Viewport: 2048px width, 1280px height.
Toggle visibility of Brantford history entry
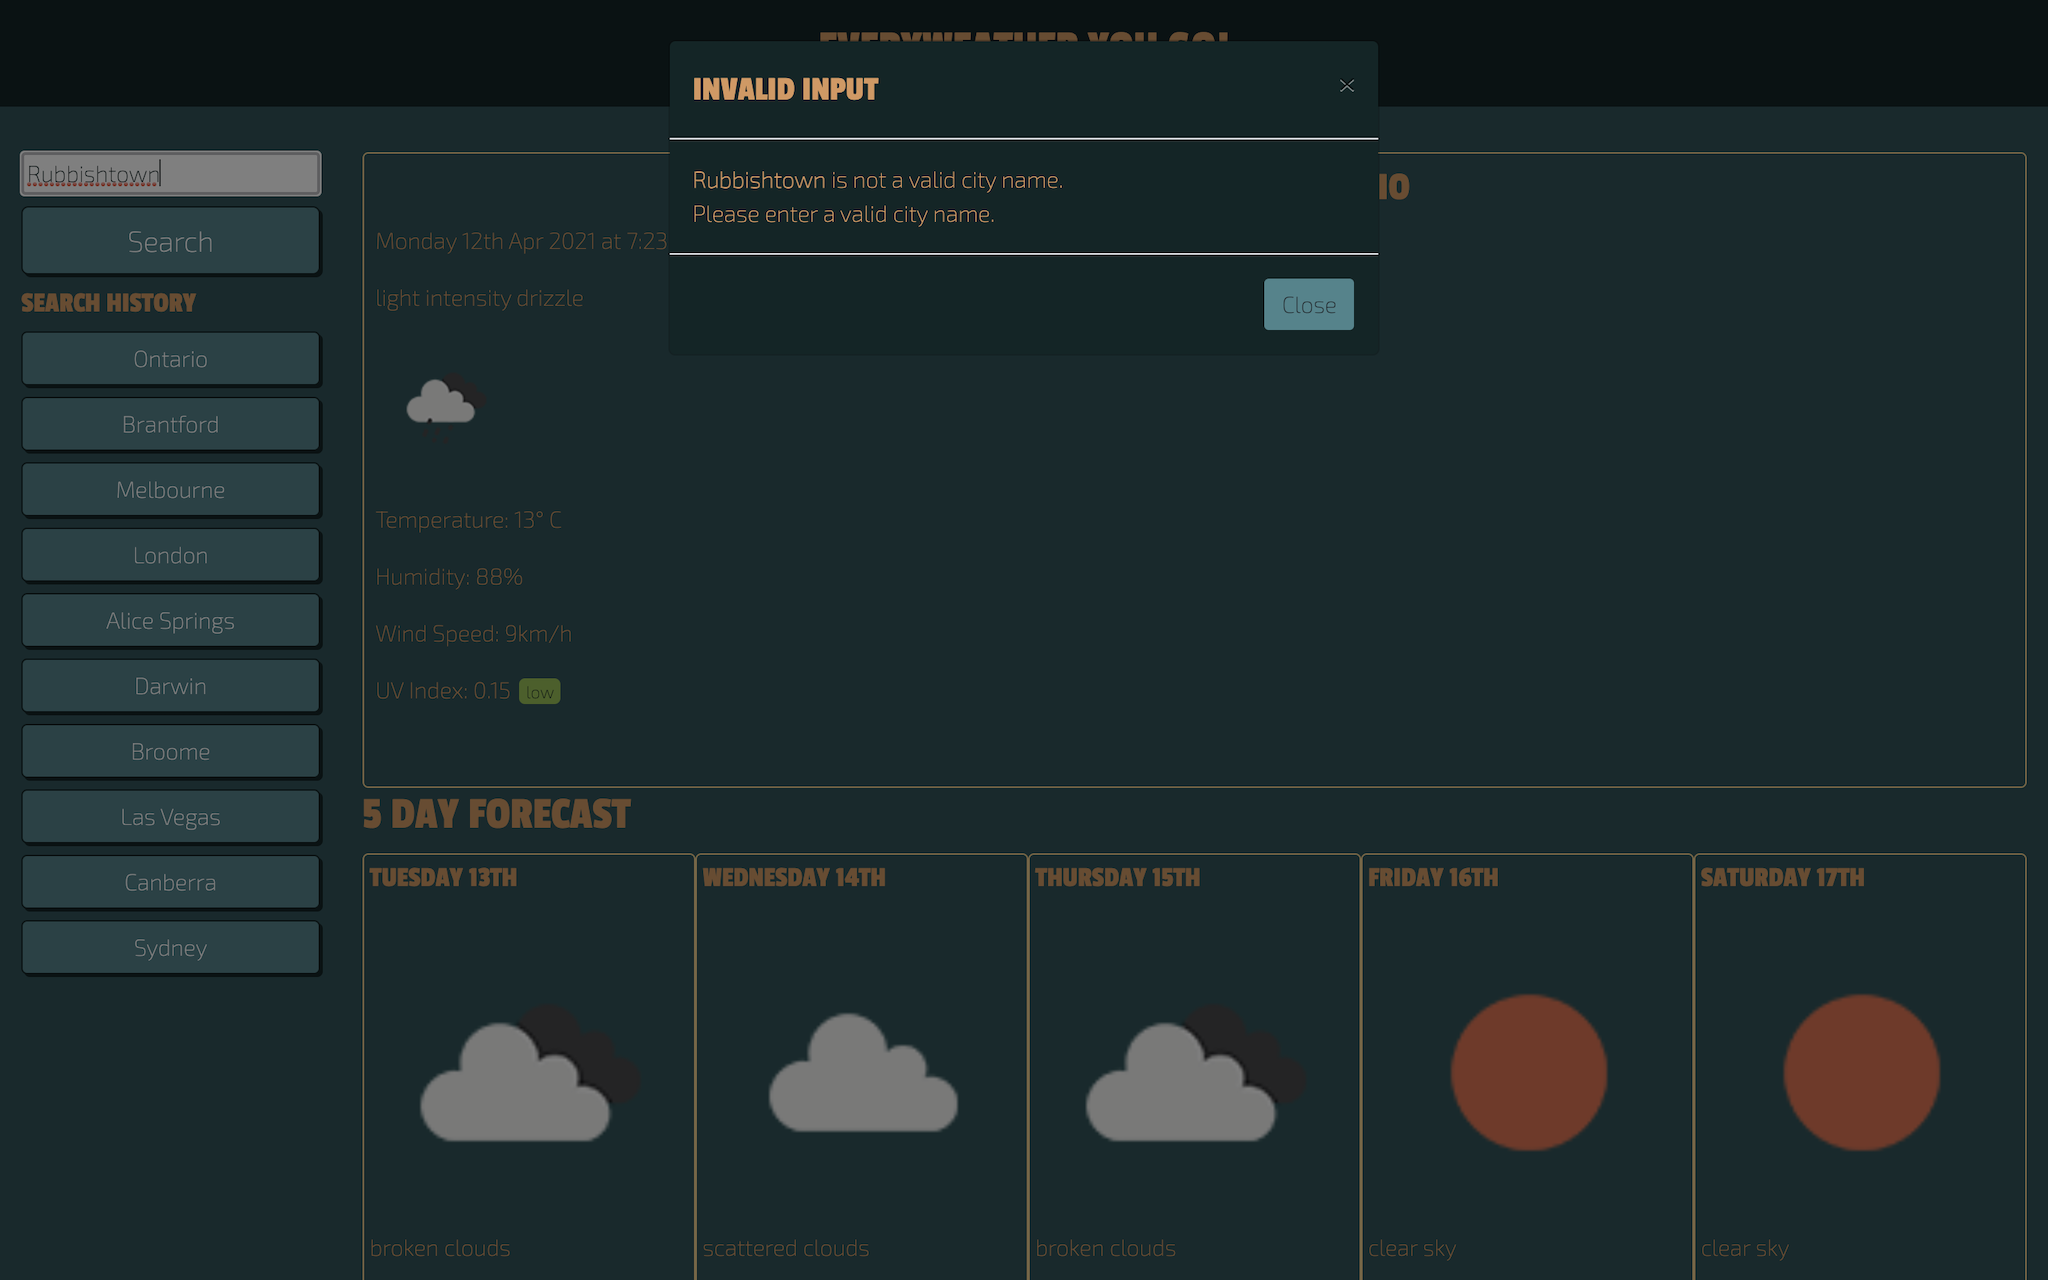pyautogui.click(x=170, y=423)
